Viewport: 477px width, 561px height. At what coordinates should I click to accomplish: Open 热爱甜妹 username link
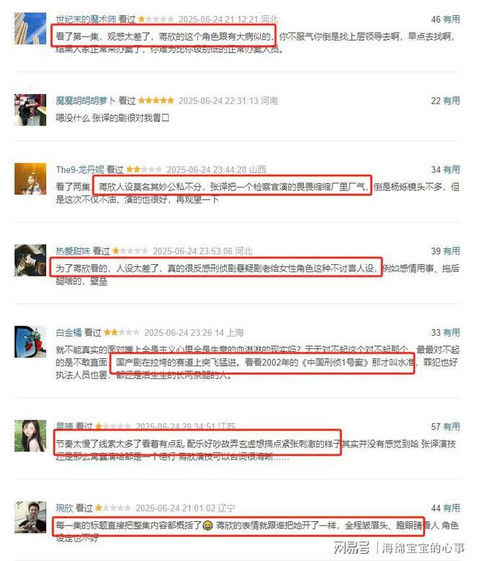click(x=73, y=251)
